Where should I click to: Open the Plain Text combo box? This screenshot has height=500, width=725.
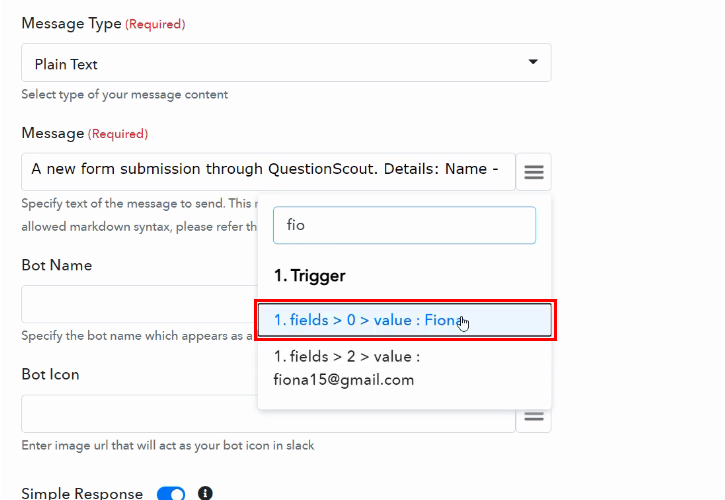[x=286, y=63]
